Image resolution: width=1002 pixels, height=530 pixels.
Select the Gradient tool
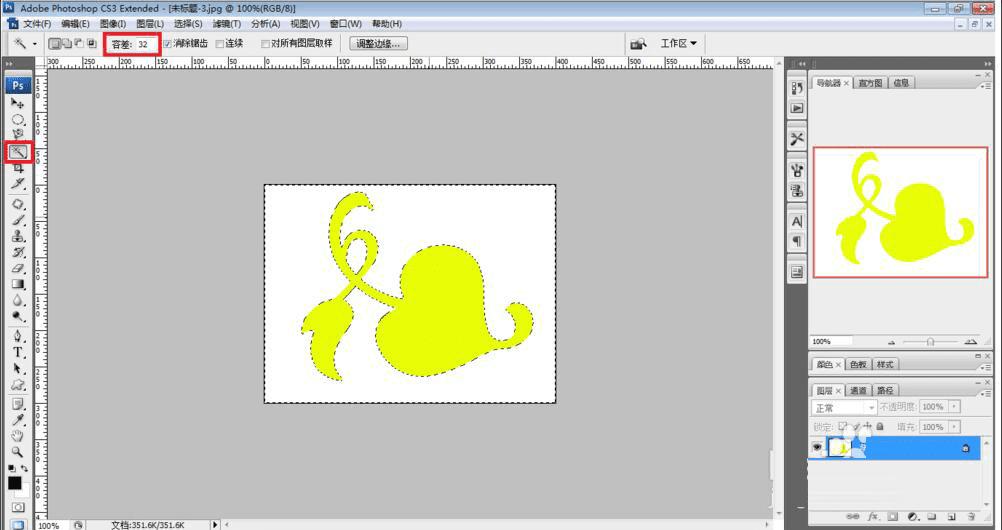click(17, 284)
